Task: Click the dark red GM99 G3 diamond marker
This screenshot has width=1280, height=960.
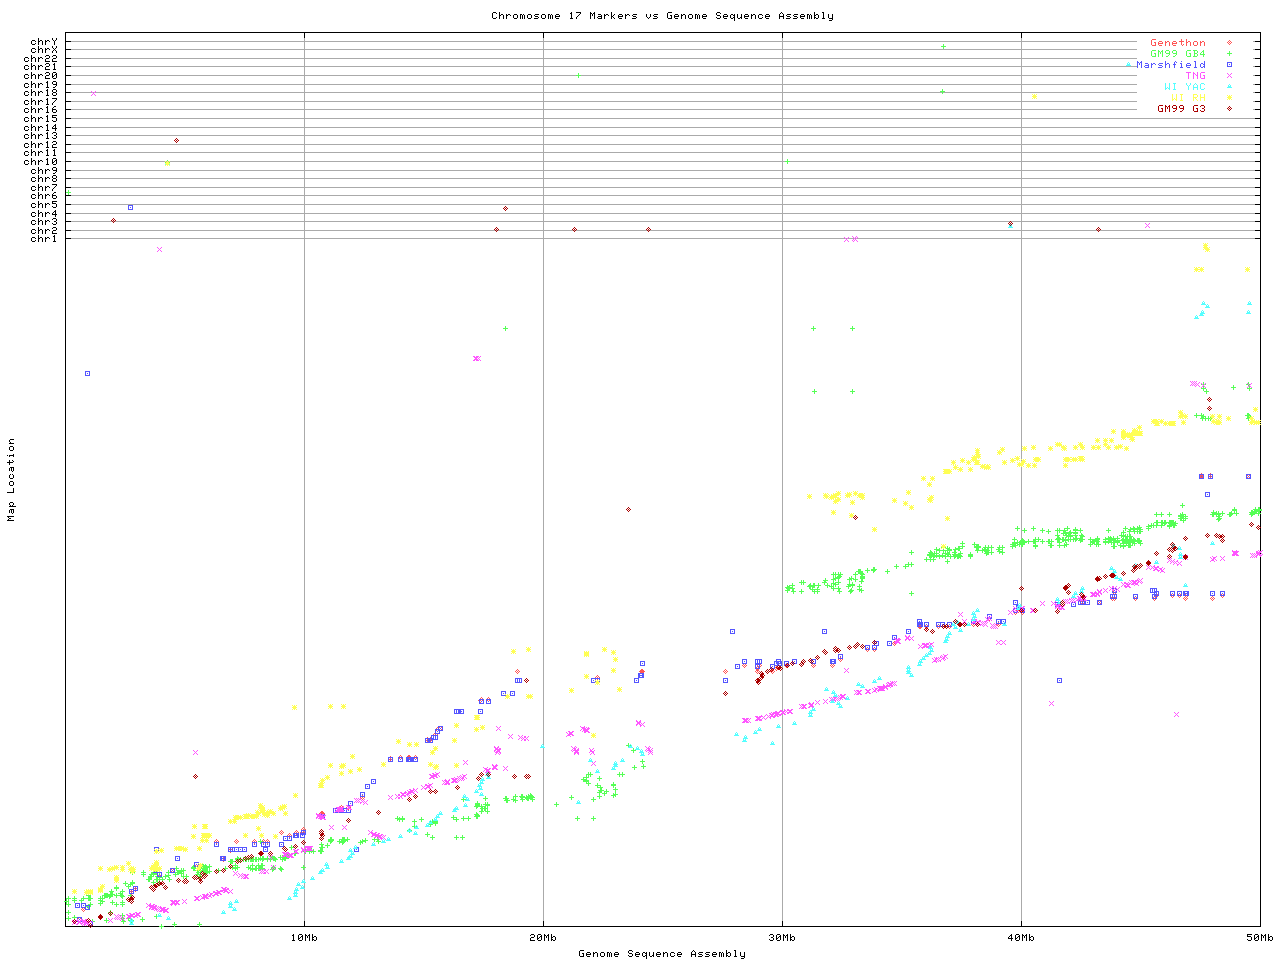Action: [1229, 109]
